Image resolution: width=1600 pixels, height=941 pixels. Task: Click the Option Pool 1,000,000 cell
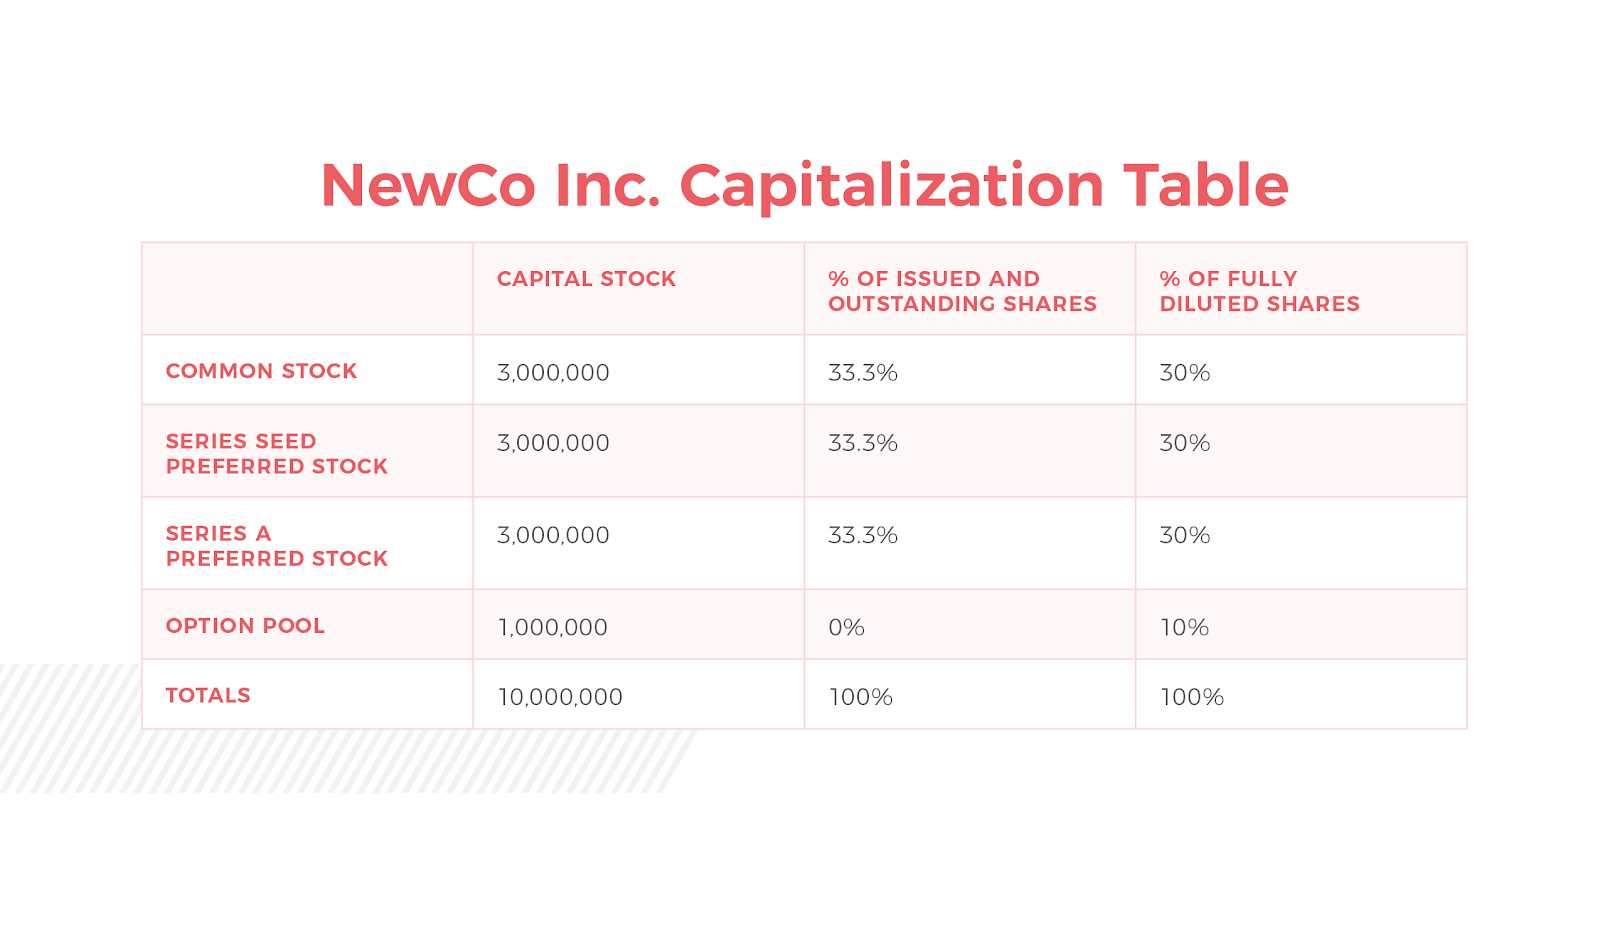[x=552, y=628]
